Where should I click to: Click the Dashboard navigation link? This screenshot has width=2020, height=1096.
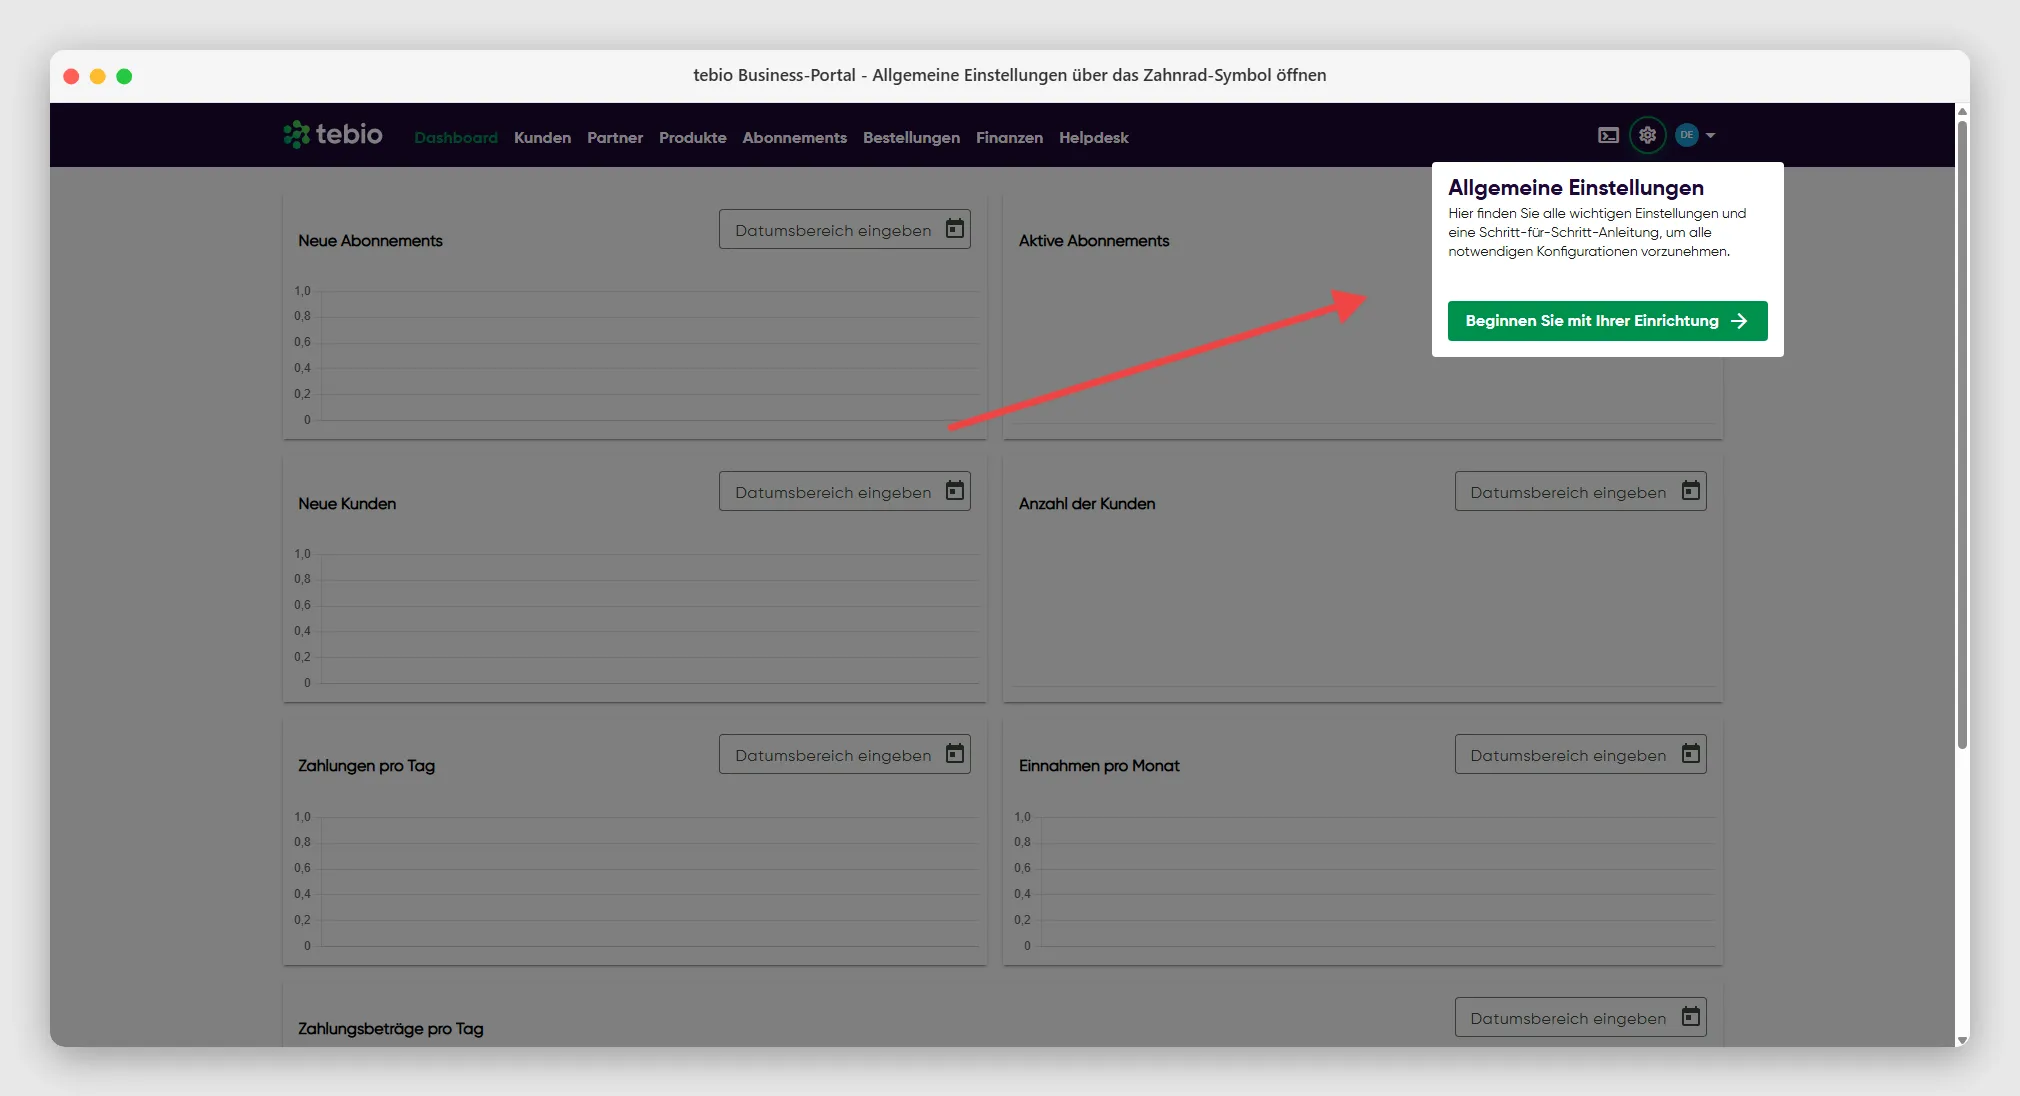pos(456,138)
